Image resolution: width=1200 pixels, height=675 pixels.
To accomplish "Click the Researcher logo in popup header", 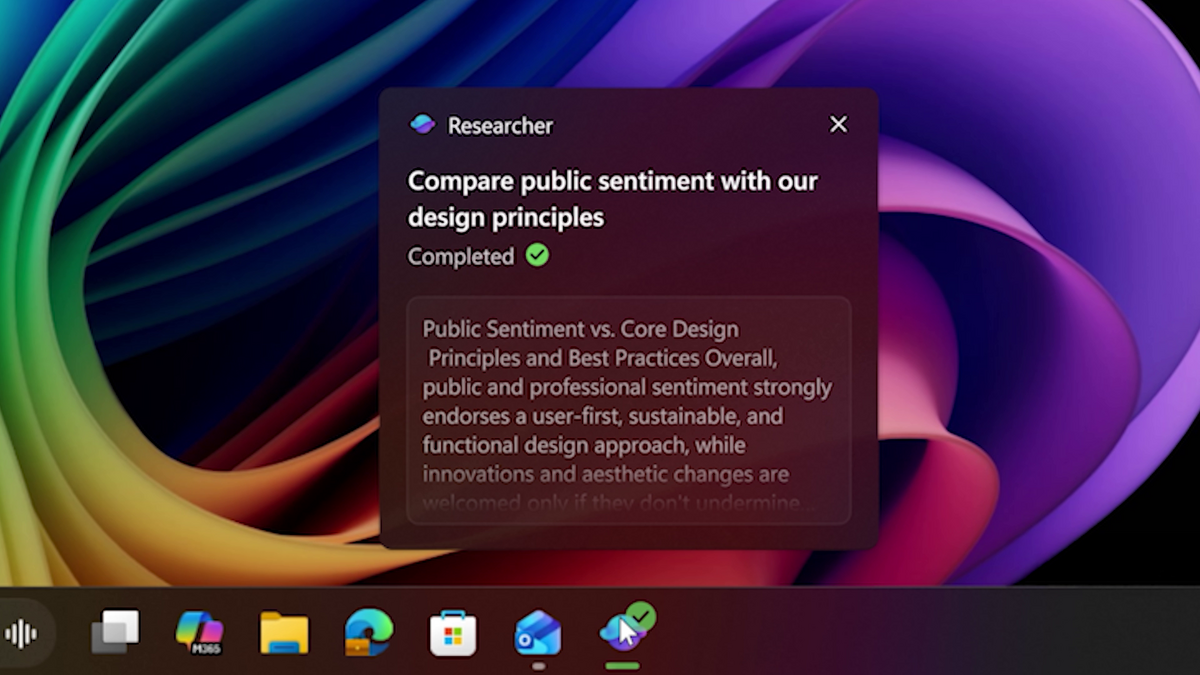I will [x=423, y=125].
